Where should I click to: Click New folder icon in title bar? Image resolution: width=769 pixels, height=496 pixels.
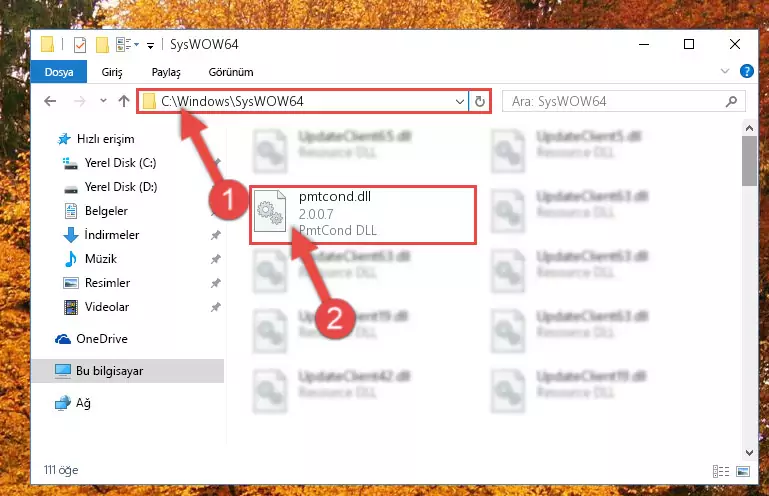click(102, 45)
